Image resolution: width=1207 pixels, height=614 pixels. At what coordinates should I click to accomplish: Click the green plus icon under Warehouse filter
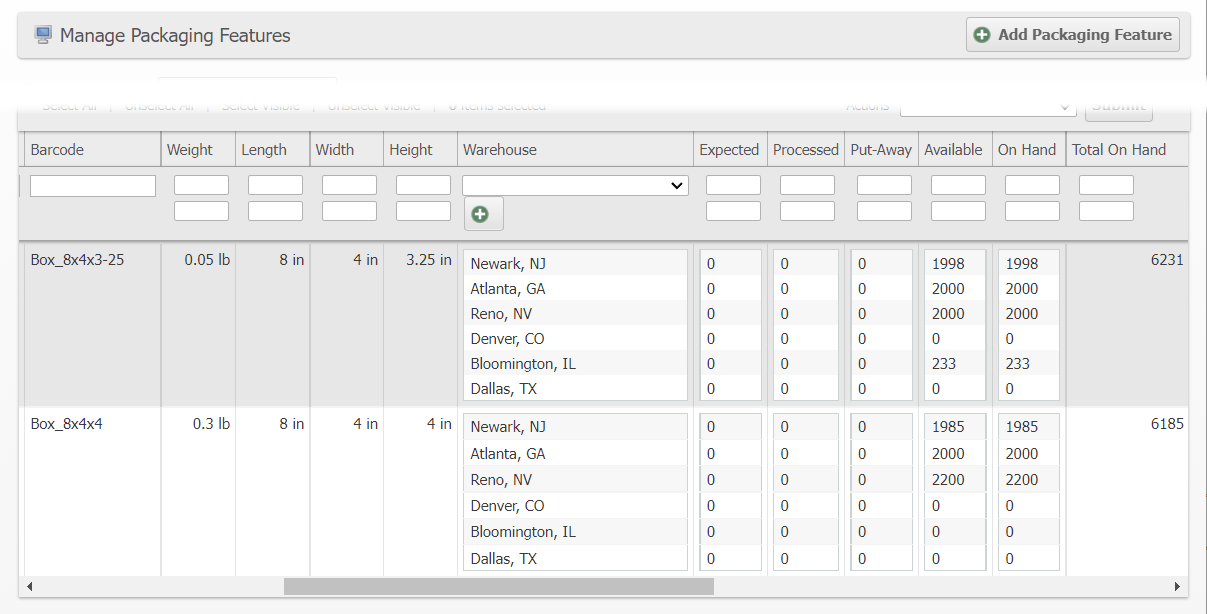(x=483, y=214)
